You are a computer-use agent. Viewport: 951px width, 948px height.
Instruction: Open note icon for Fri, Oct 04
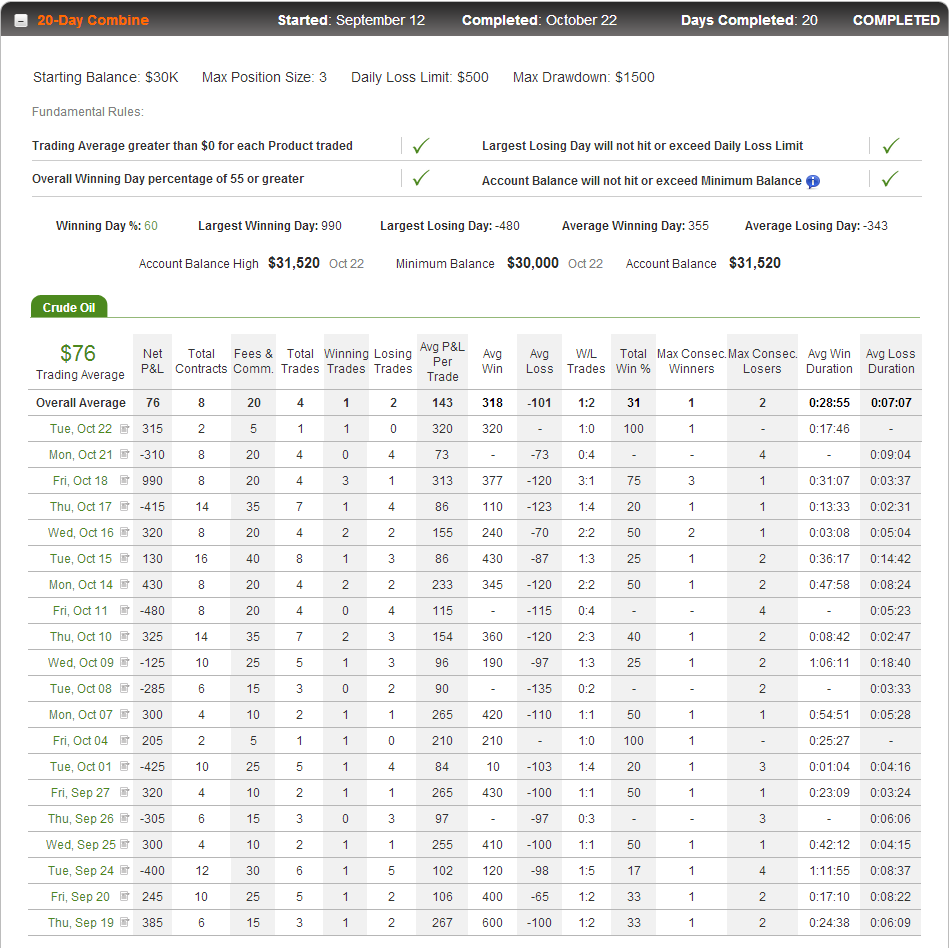[124, 740]
